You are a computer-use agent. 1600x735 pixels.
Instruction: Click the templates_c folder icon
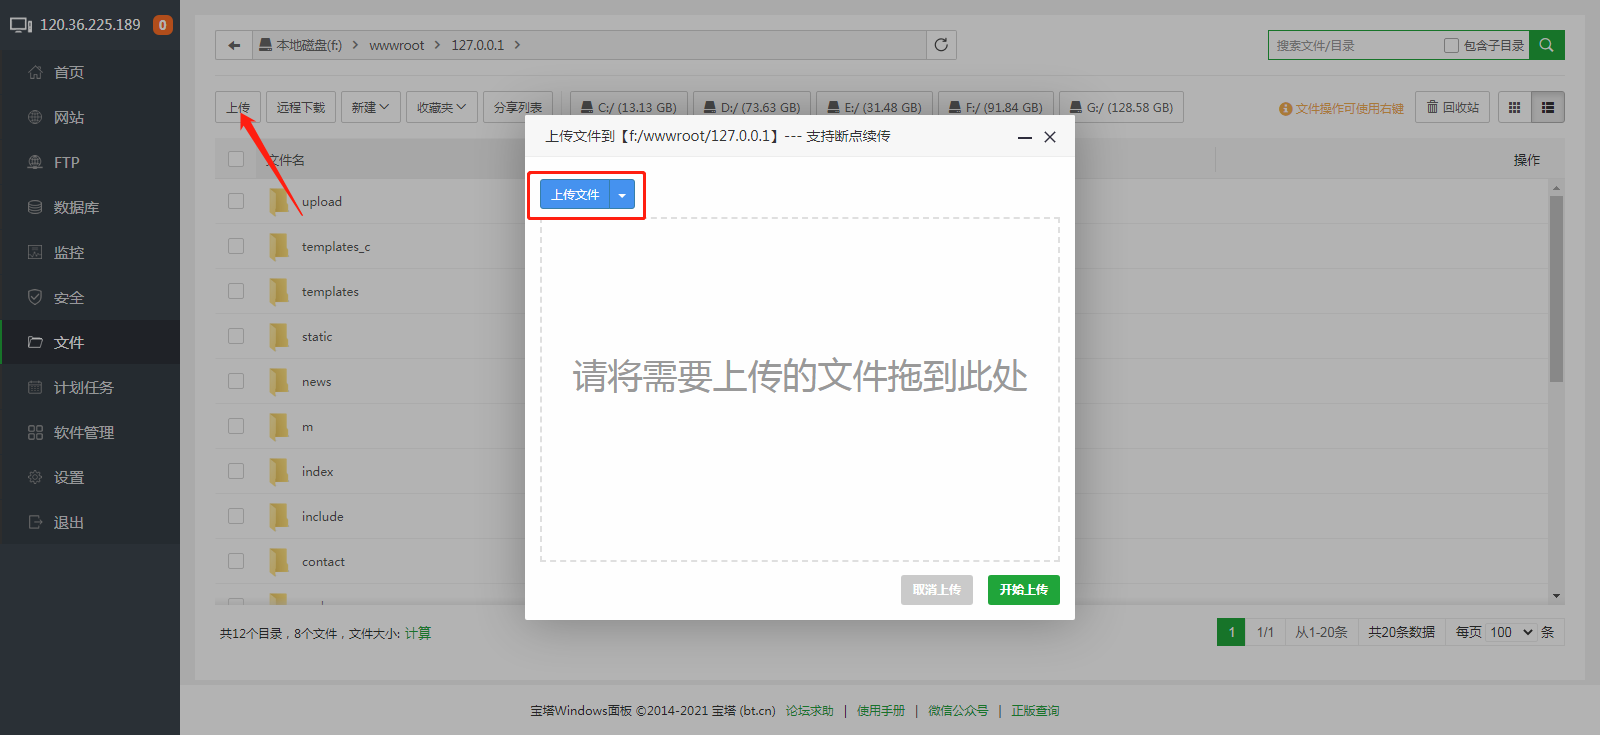(279, 246)
